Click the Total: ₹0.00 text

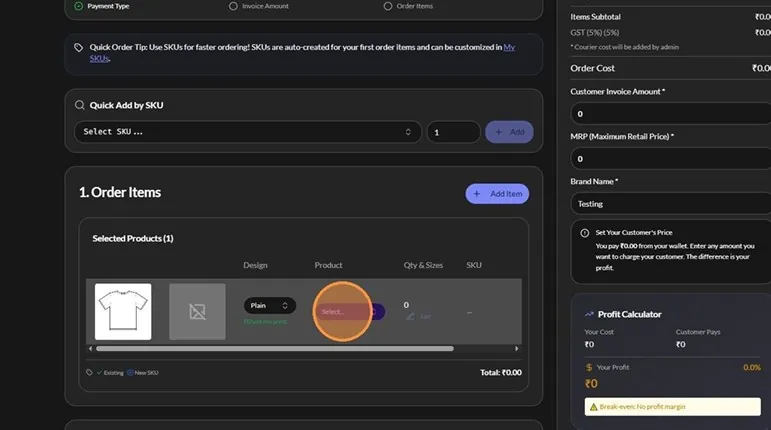(x=501, y=373)
